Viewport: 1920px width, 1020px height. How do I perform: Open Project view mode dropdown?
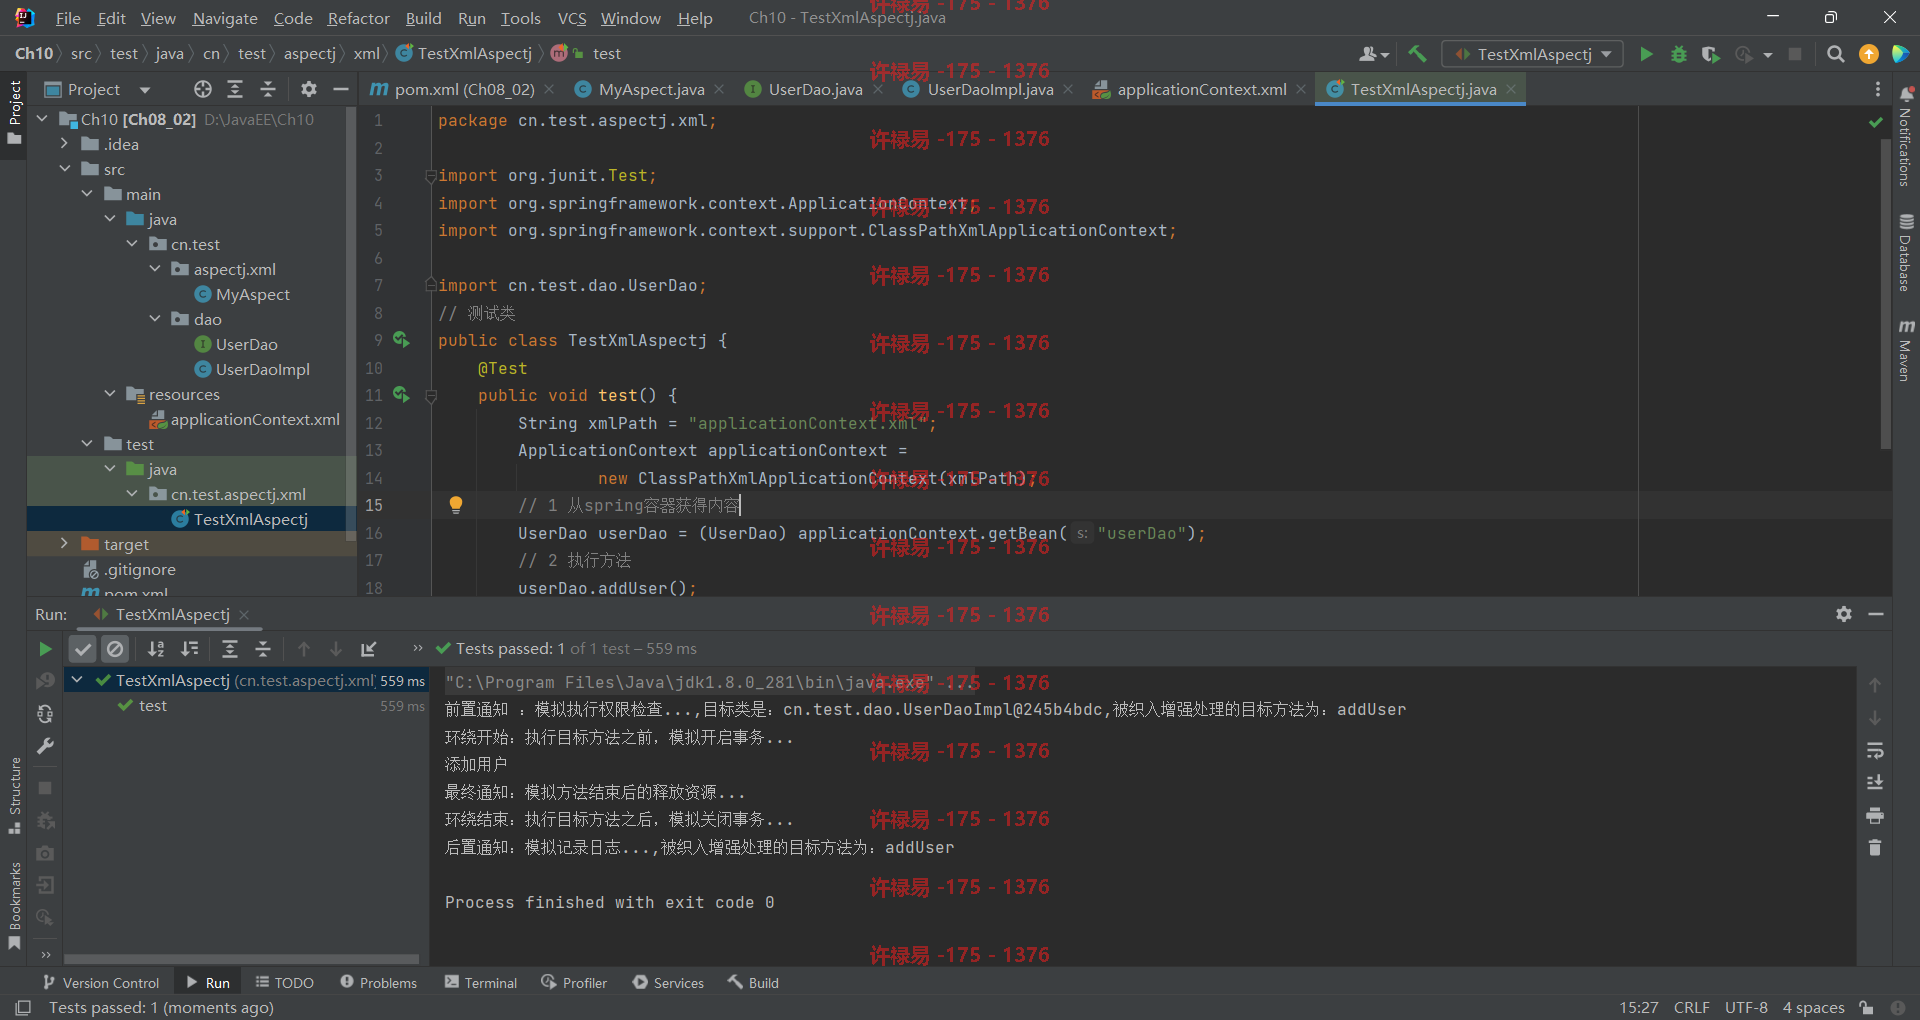145,89
